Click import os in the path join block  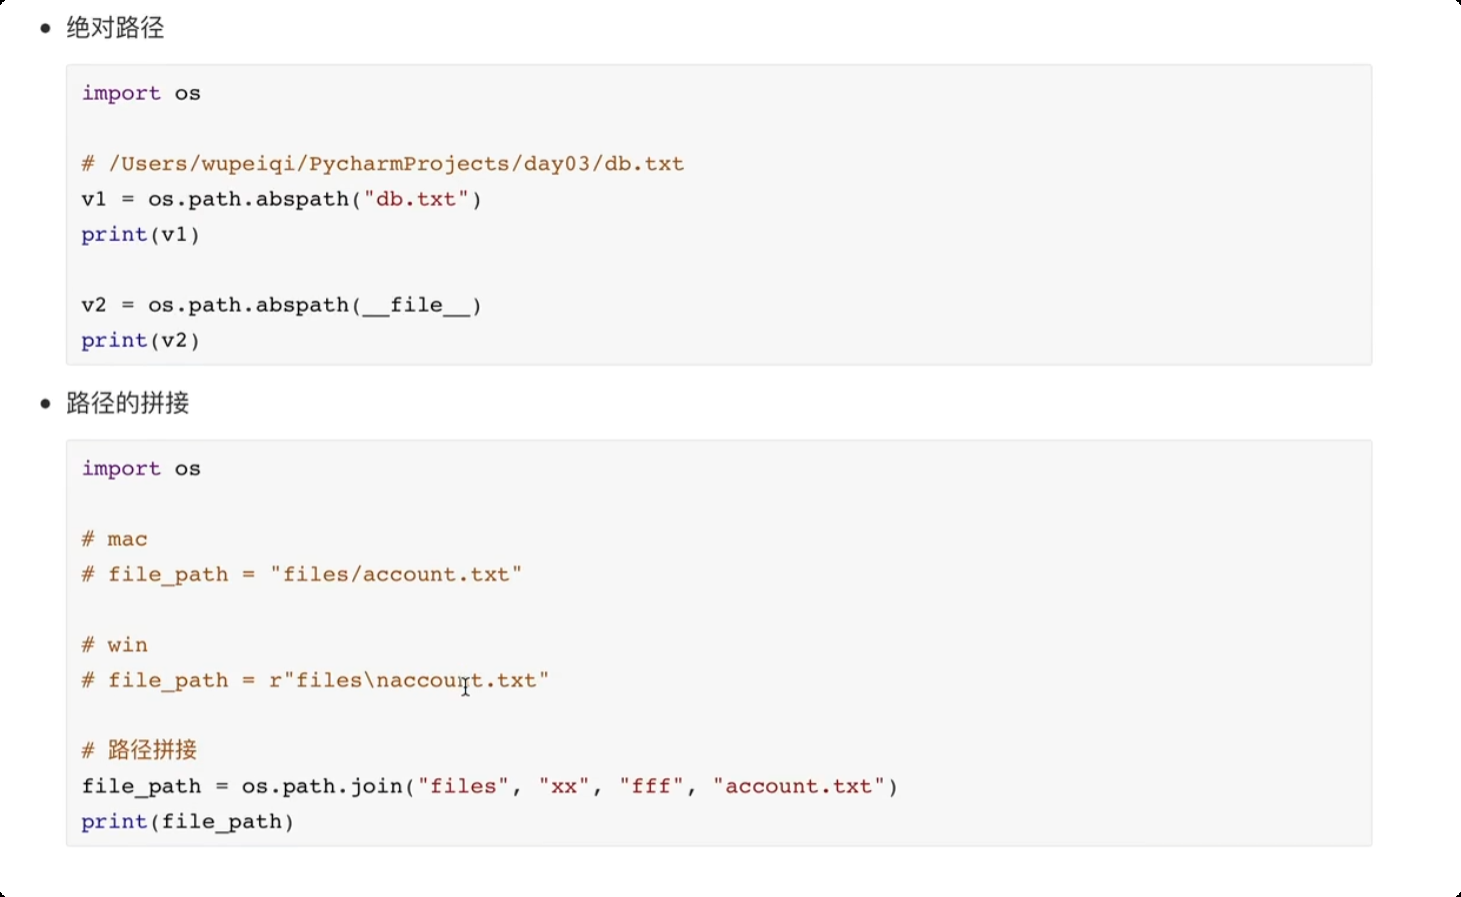point(141,469)
